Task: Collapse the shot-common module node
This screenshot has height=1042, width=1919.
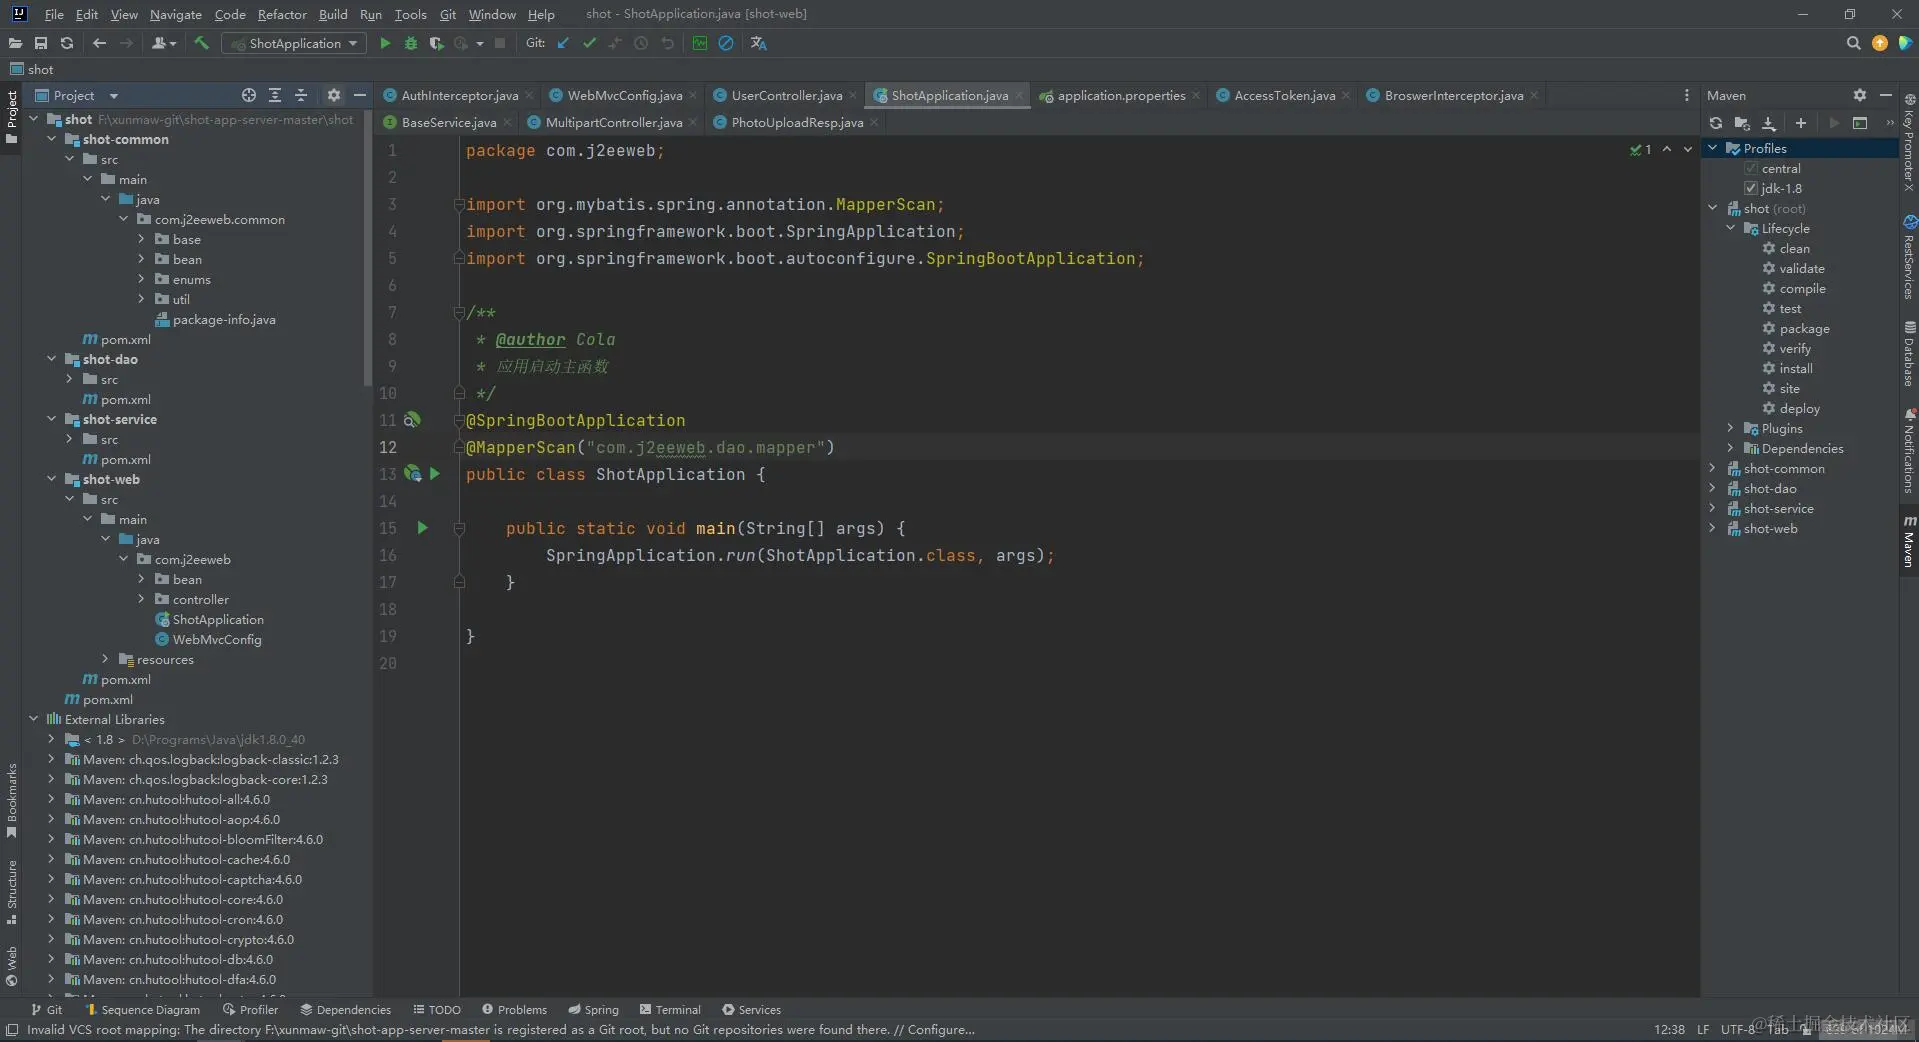Action: coord(52,139)
